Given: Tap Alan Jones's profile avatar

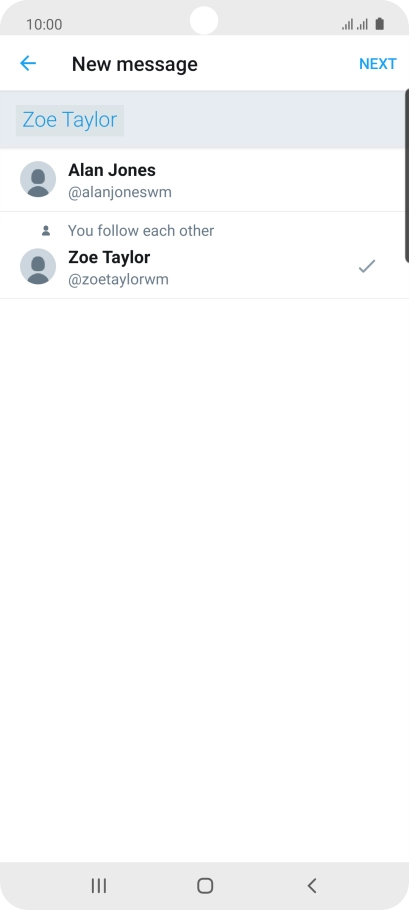Looking at the screenshot, I should [38, 179].
